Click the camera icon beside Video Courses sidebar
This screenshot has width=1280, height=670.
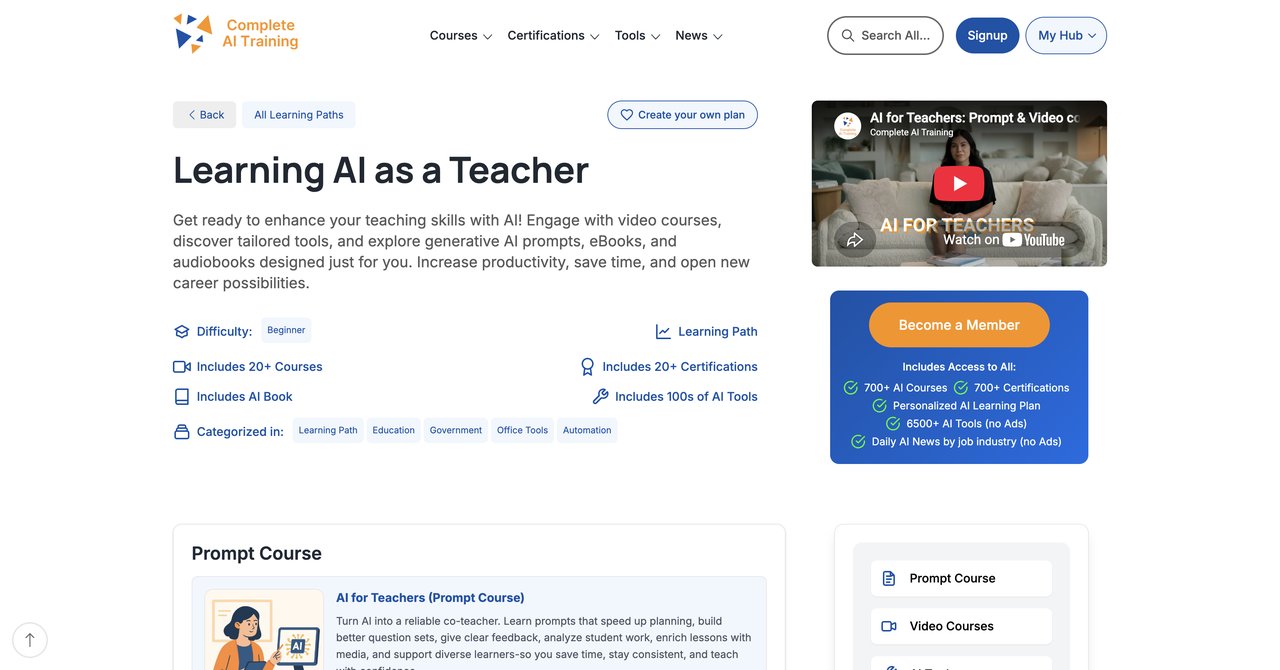coord(889,626)
